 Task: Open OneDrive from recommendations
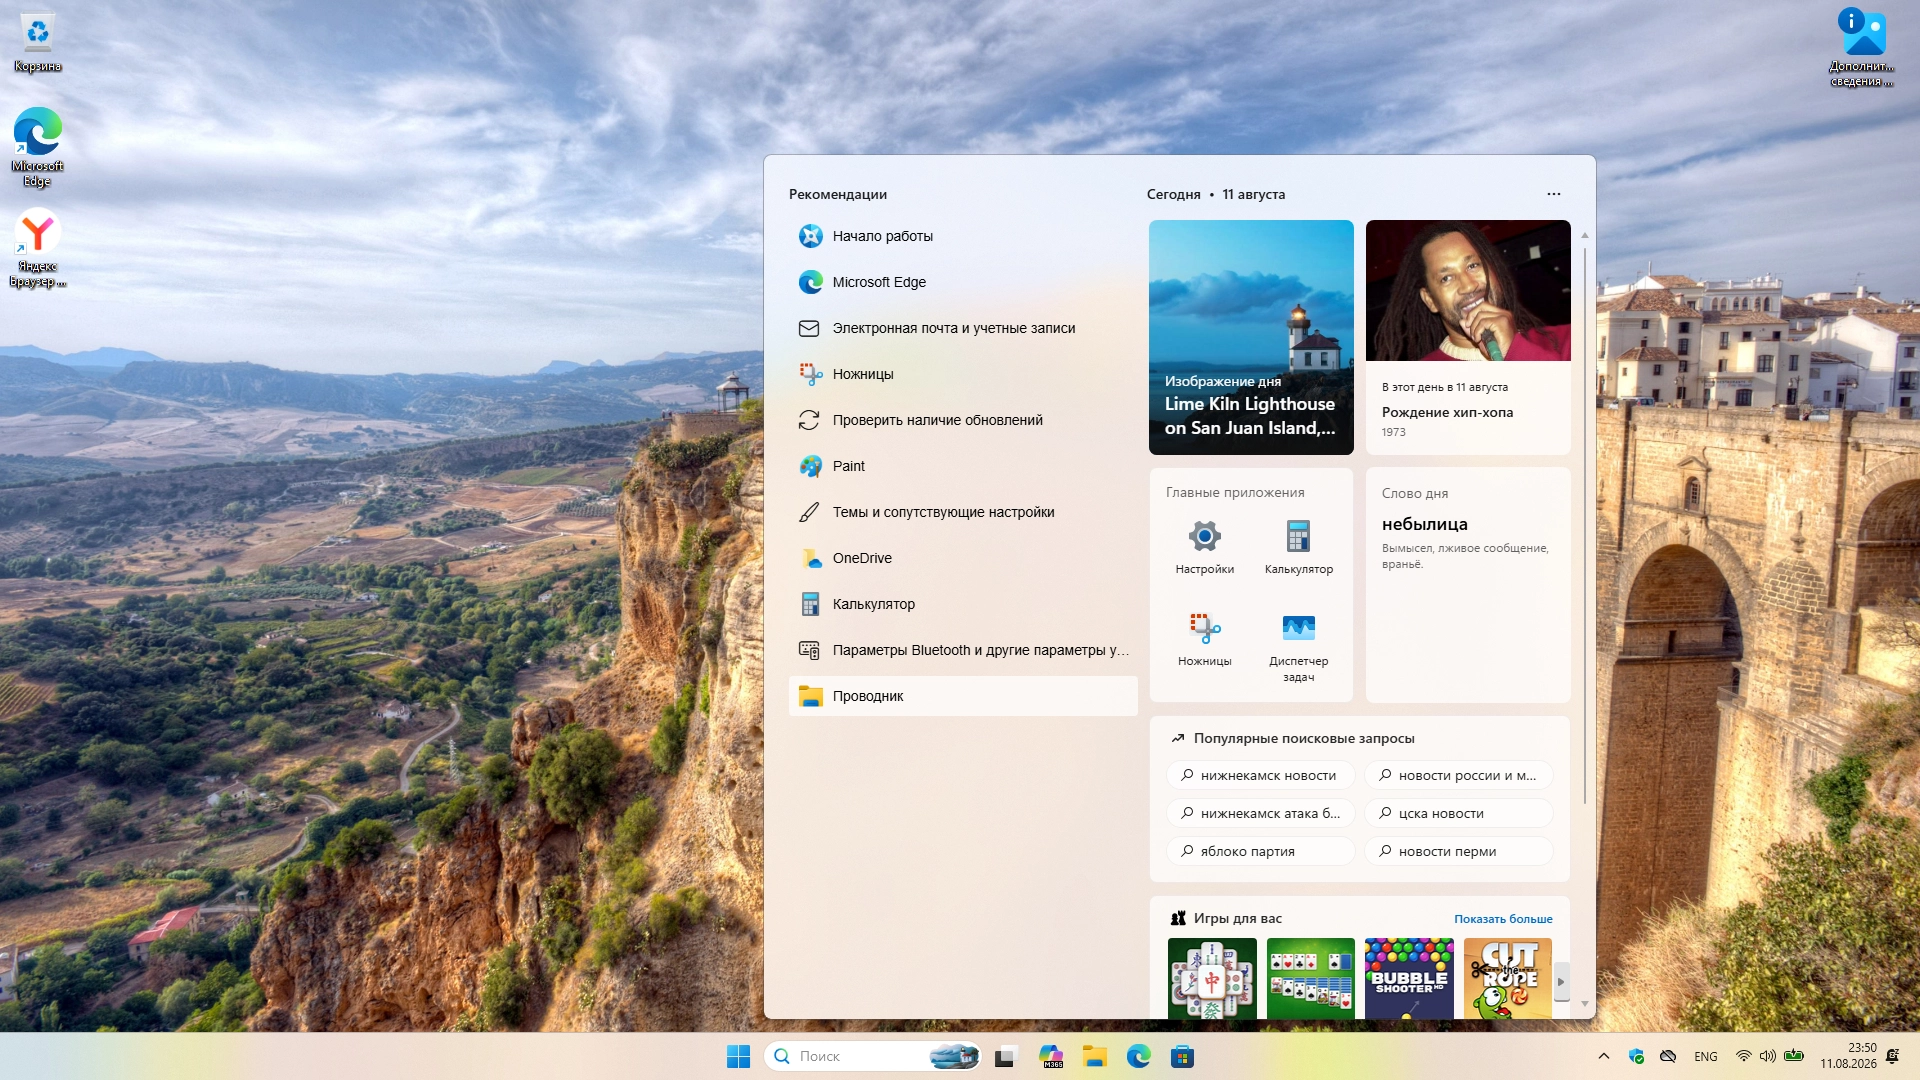[963, 558]
